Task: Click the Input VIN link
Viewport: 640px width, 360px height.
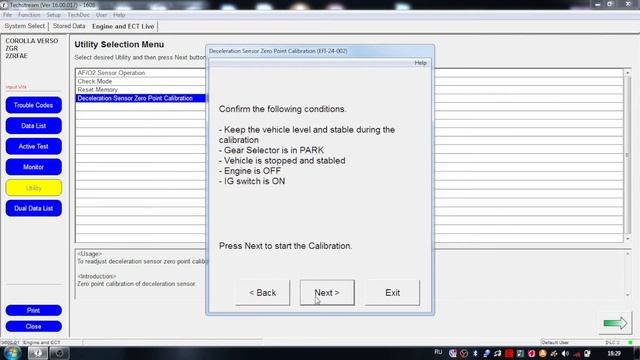Action: point(16,87)
